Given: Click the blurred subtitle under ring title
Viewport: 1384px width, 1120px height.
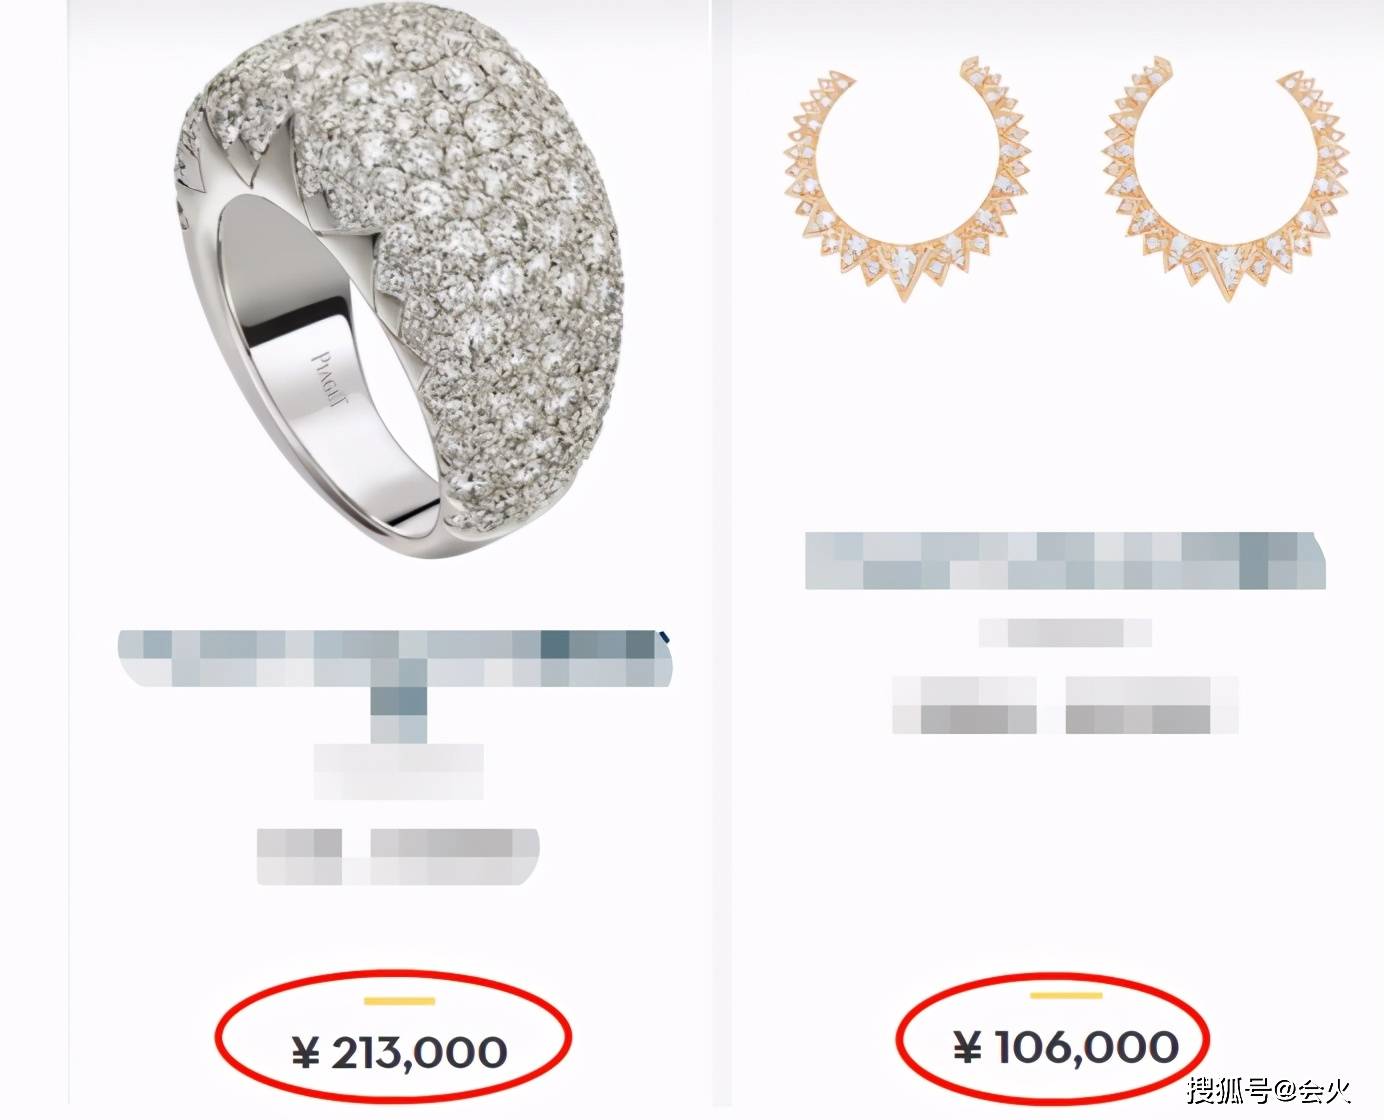Looking at the screenshot, I should [398, 771].
